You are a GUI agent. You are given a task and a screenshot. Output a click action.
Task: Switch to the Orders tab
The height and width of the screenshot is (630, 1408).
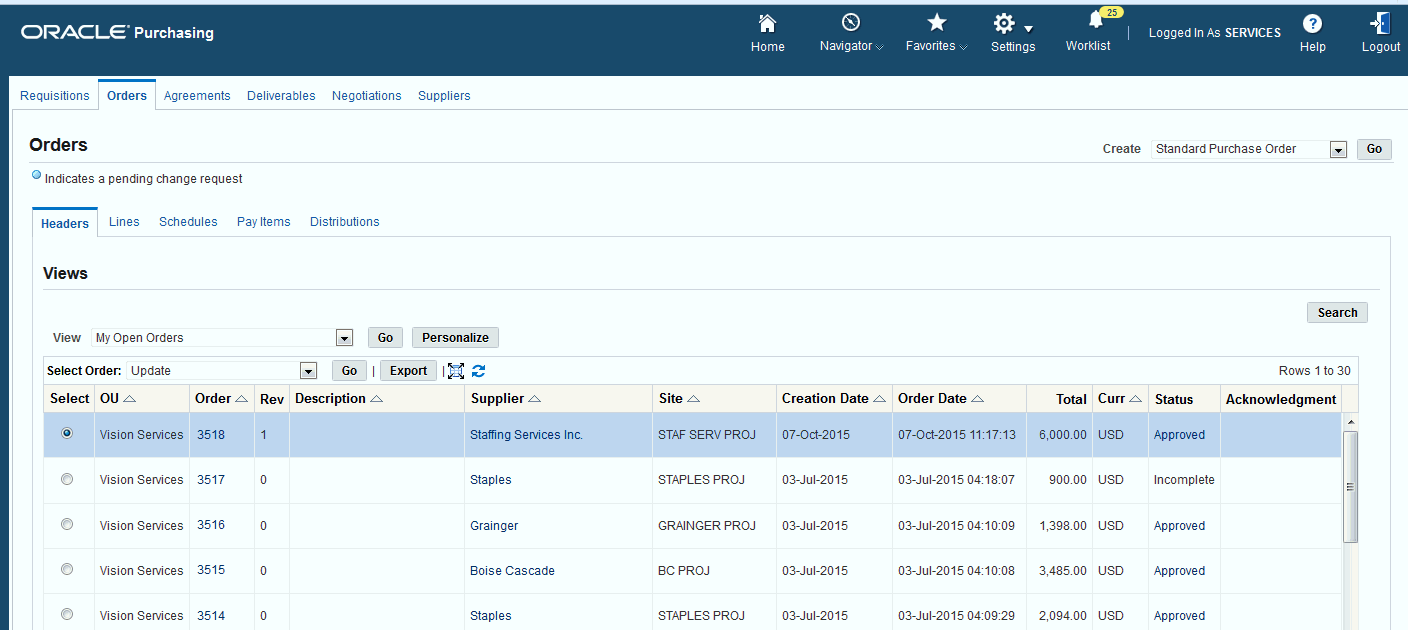[x=127, y=96]
